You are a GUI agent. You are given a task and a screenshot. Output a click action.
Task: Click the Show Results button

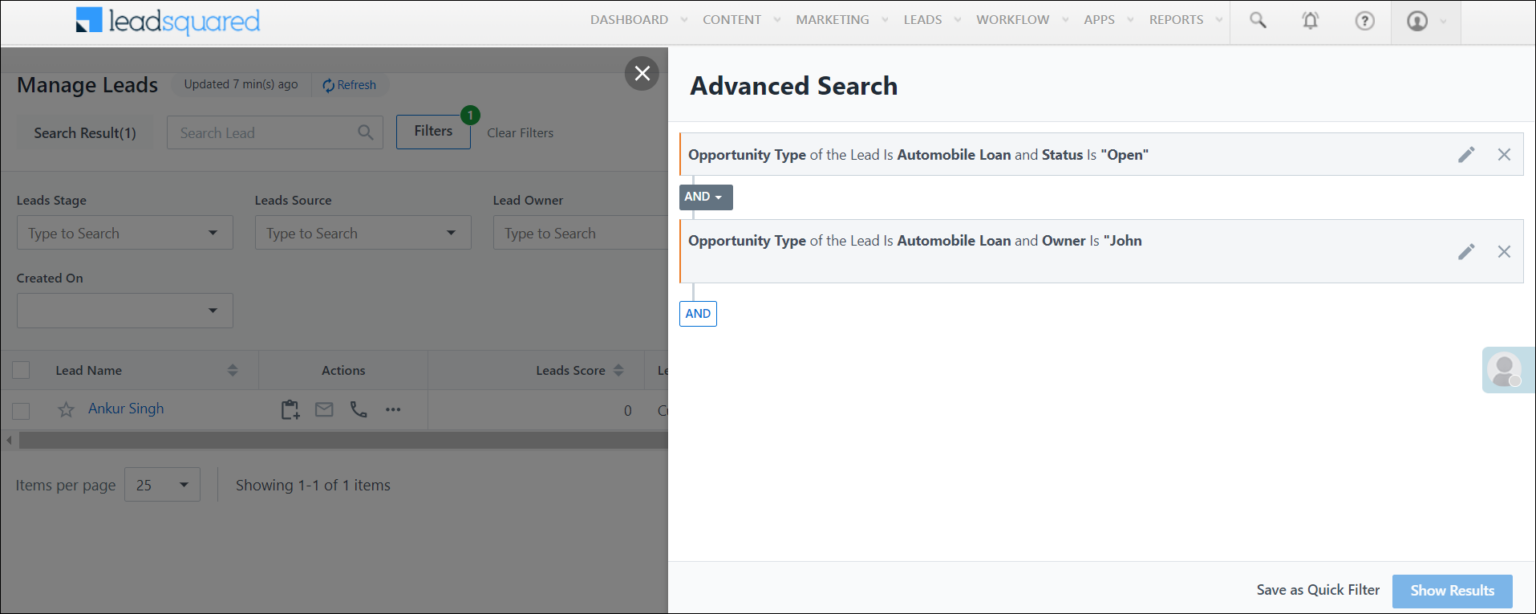click(x=1452, y=590)
